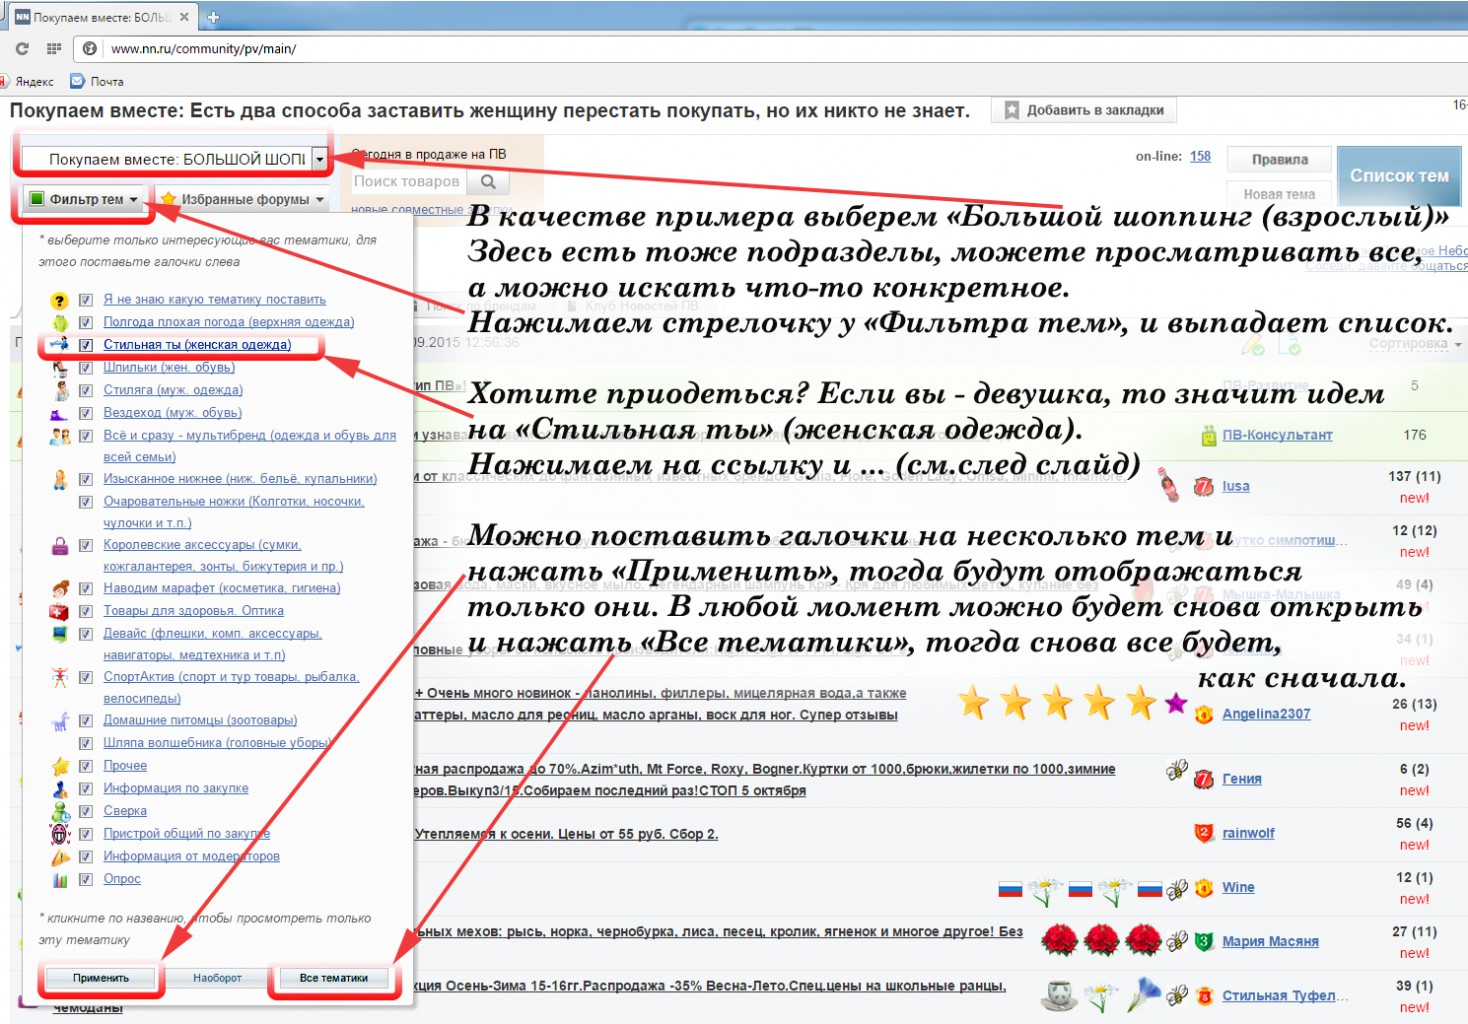Click the icon beside Королевские аксессуары
This screenshot has width=1468, height=1024.
click(x=60, y=546)
